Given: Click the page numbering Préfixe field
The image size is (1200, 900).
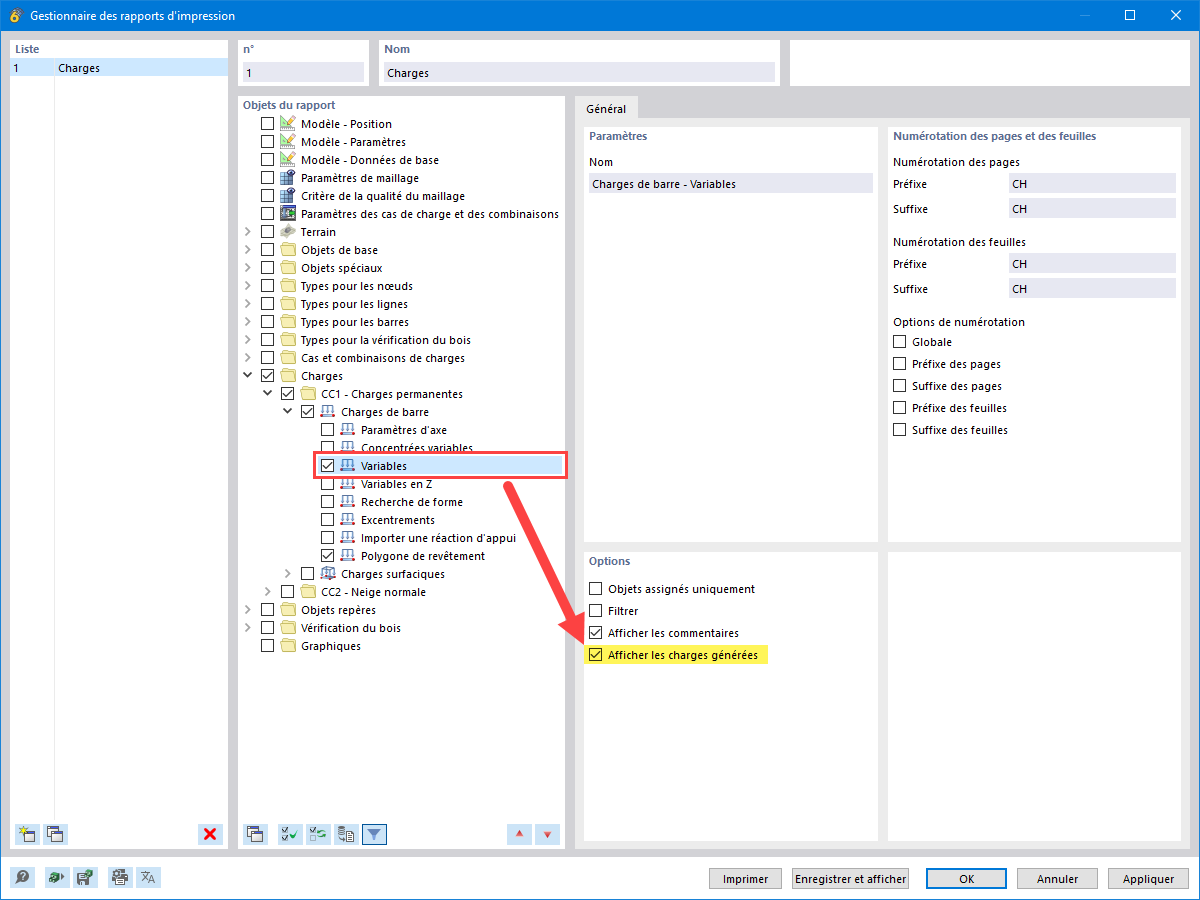Looking at the screenshot, I should click(x=1092, y=184).
